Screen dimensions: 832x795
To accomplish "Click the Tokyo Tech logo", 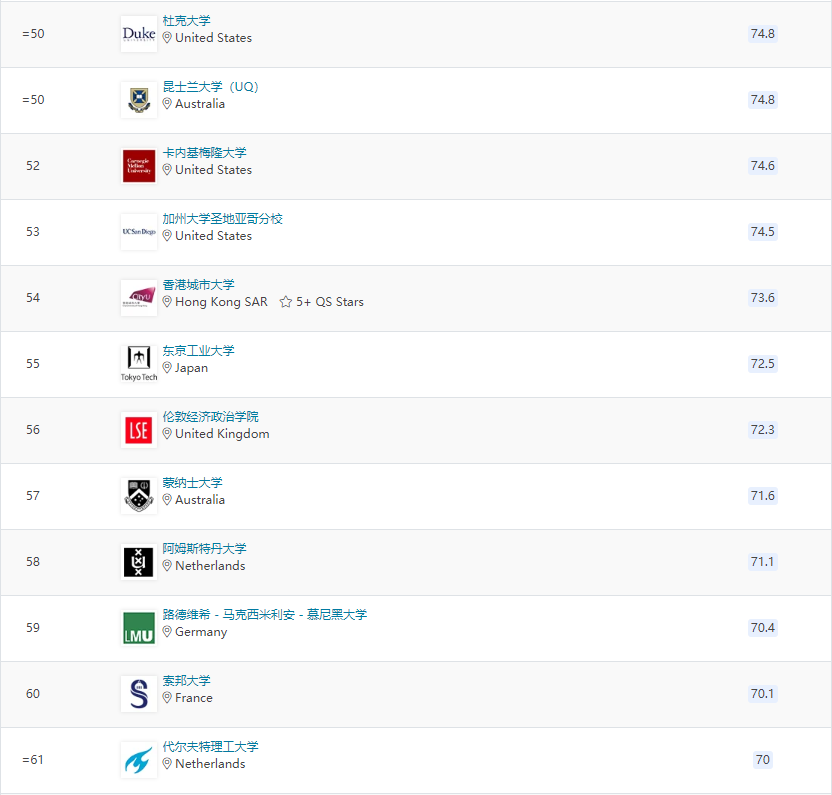I will pyautogui.click(x=139, y=364).
